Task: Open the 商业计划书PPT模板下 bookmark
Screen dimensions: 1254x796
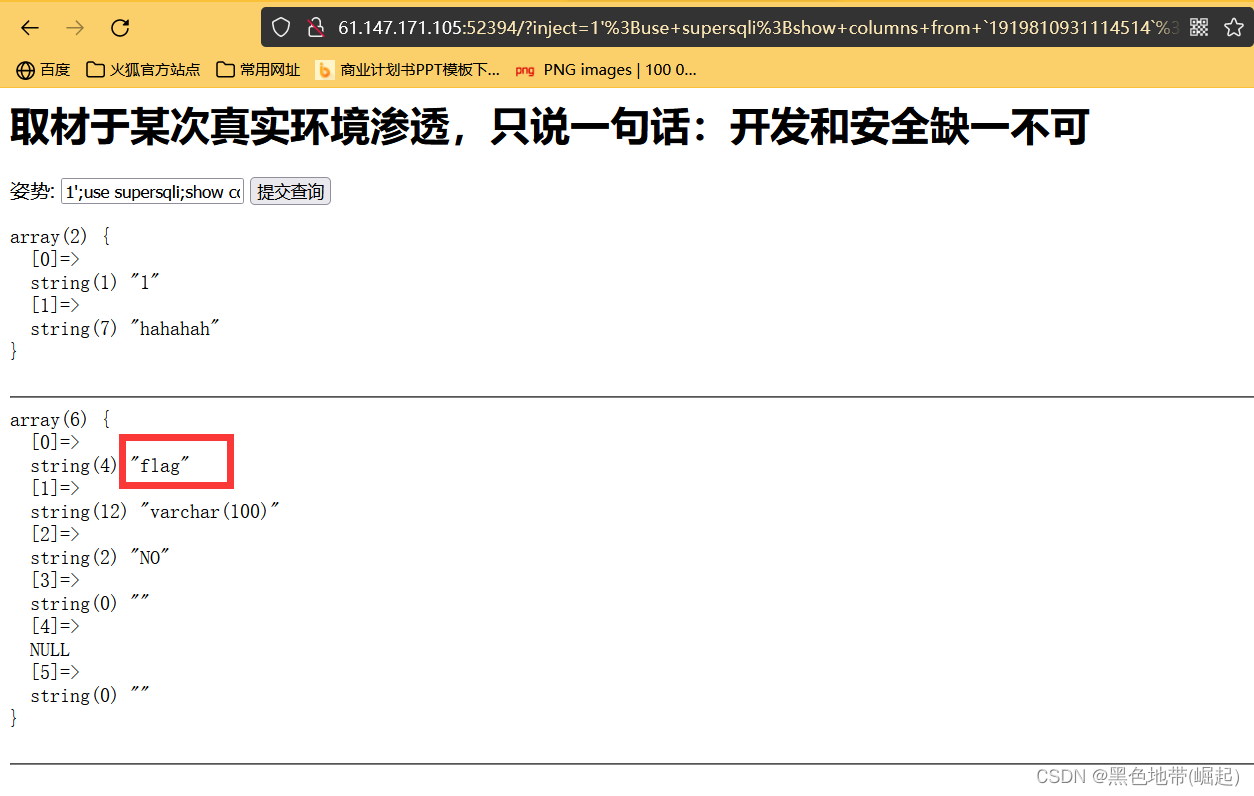Action: (408, 70)
